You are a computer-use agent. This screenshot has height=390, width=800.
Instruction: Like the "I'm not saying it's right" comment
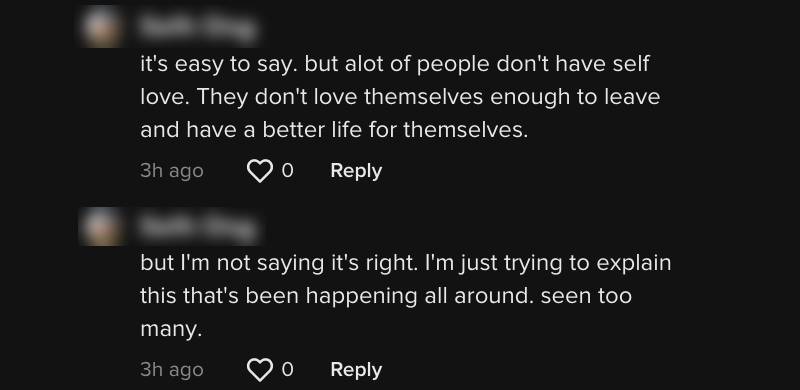260,370
